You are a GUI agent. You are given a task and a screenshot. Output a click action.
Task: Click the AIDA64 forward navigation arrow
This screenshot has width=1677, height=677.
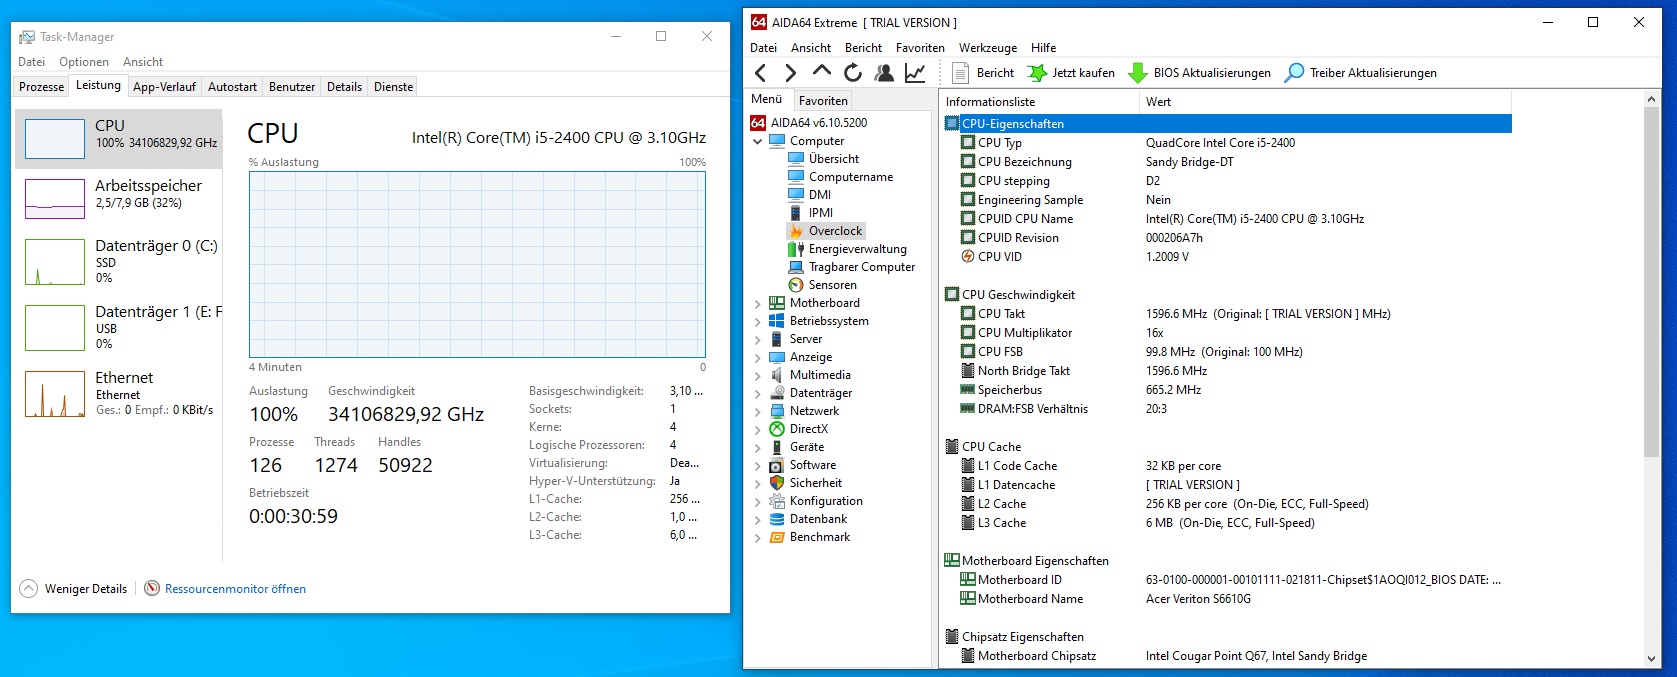[x=791, y=72]
